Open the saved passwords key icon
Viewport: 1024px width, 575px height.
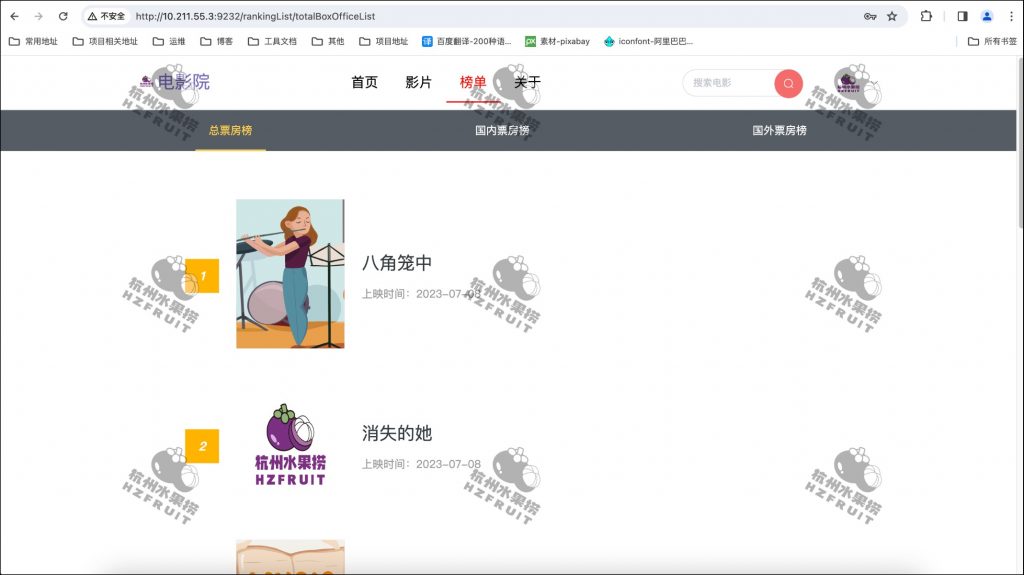(x=870, y=16)
